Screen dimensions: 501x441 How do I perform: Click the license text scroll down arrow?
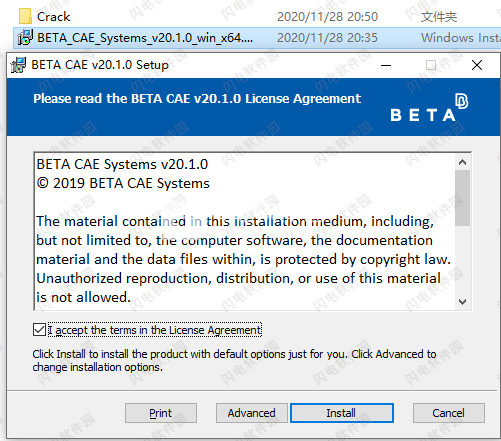[x=462, y=302]
